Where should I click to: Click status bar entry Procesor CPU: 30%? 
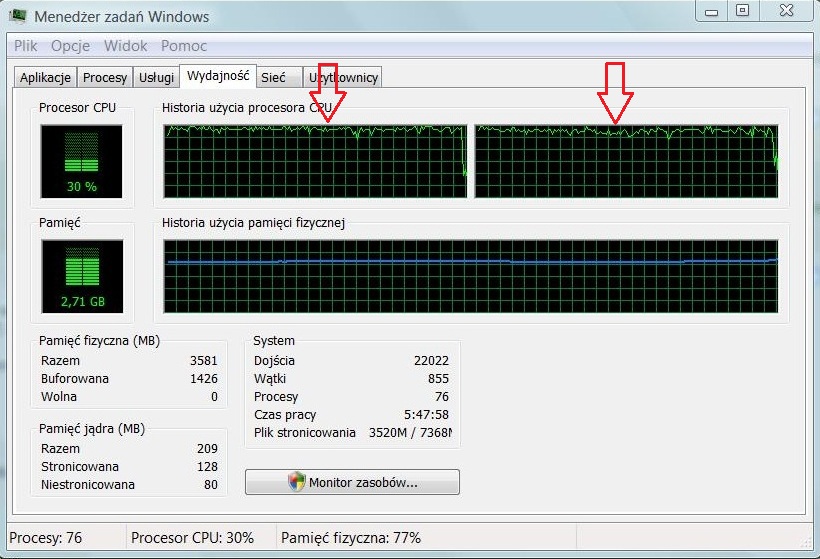(x=192, y=538)
